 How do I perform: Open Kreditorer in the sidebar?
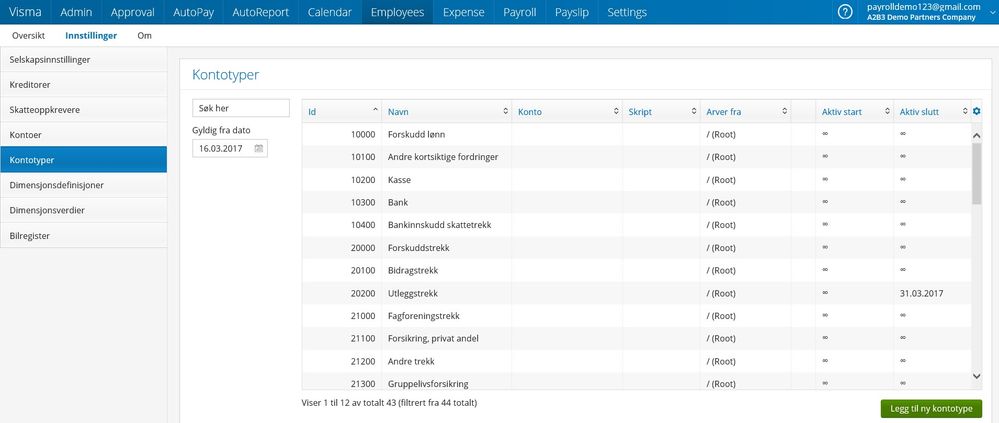coord(83,84)
